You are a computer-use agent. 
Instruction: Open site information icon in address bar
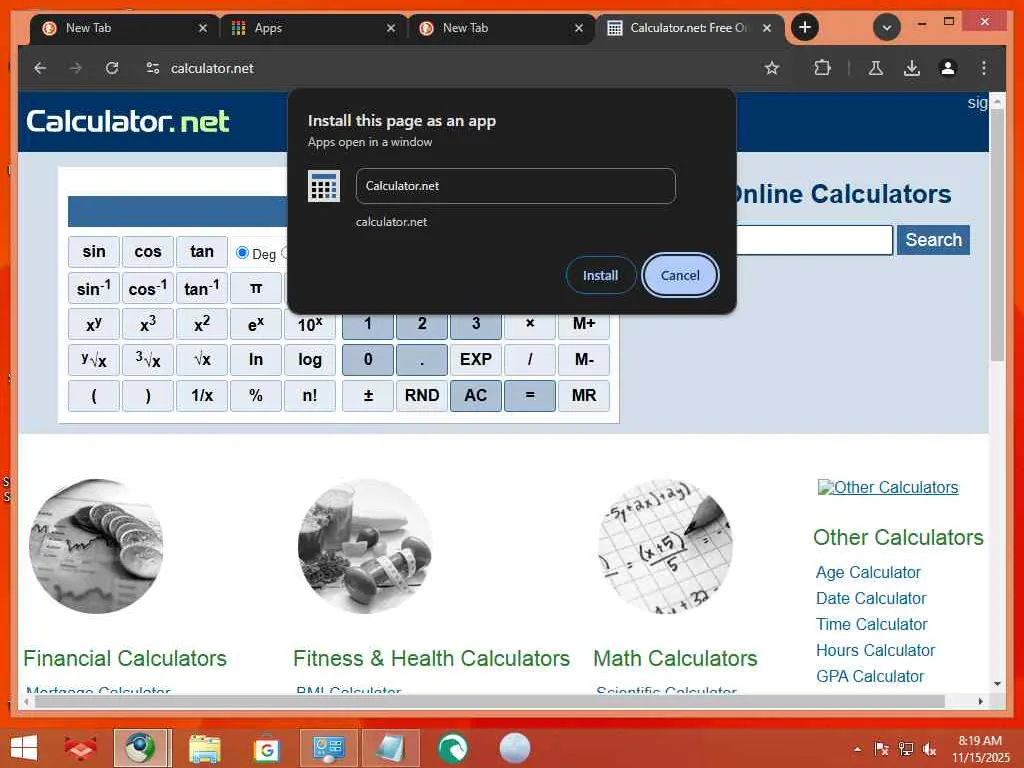tap(153, 68)
